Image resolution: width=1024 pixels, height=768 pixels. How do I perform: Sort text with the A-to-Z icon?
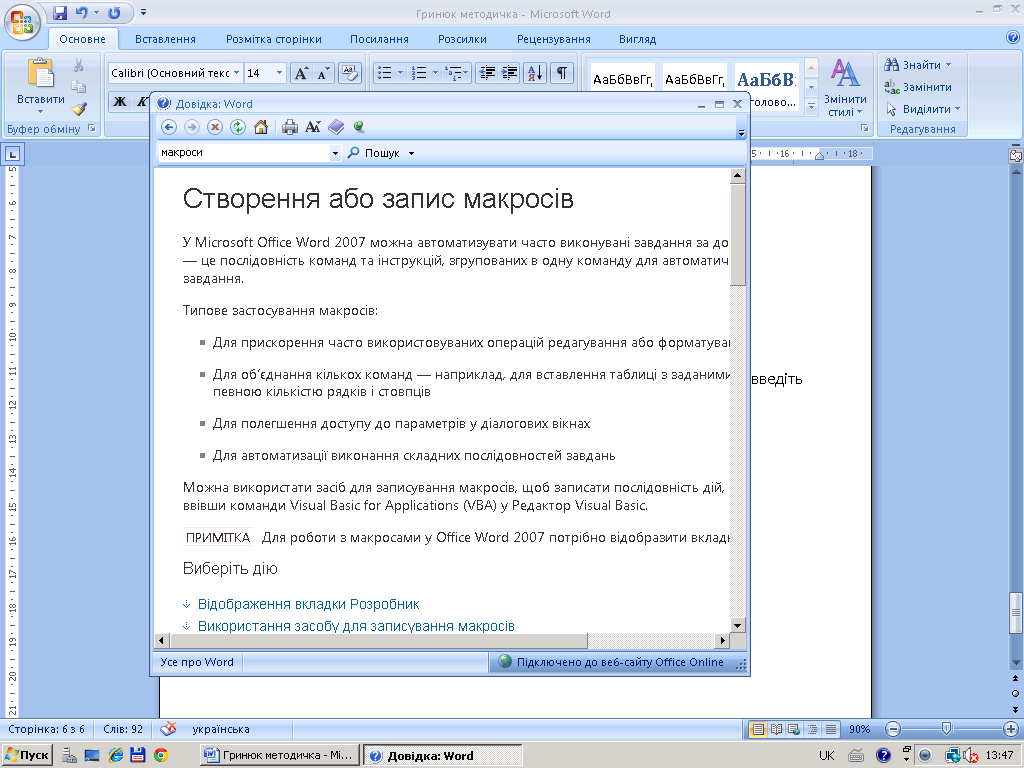(534, 73)
